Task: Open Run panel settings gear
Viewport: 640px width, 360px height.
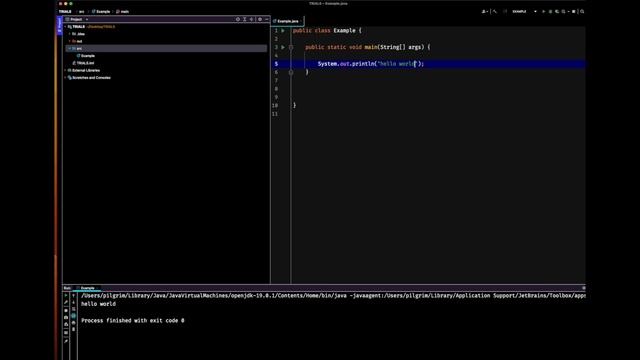Action: click(583, 288)
